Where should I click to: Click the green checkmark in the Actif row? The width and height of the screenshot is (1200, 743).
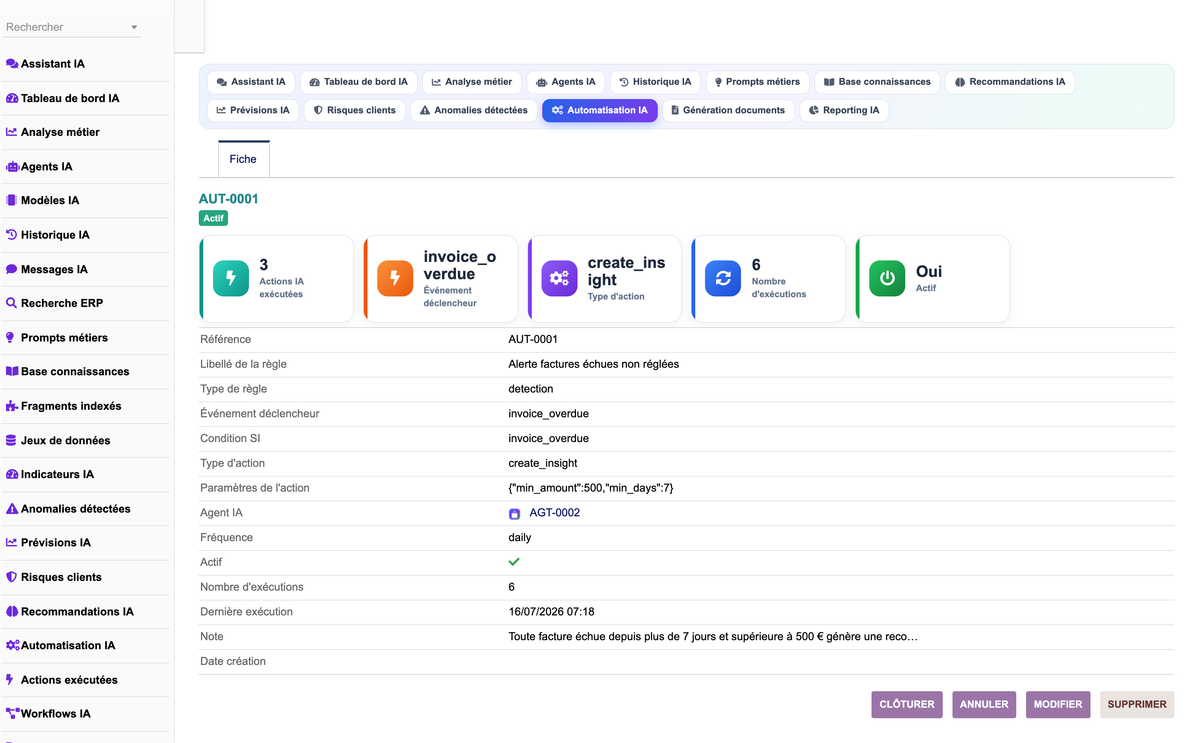[514, 562]
